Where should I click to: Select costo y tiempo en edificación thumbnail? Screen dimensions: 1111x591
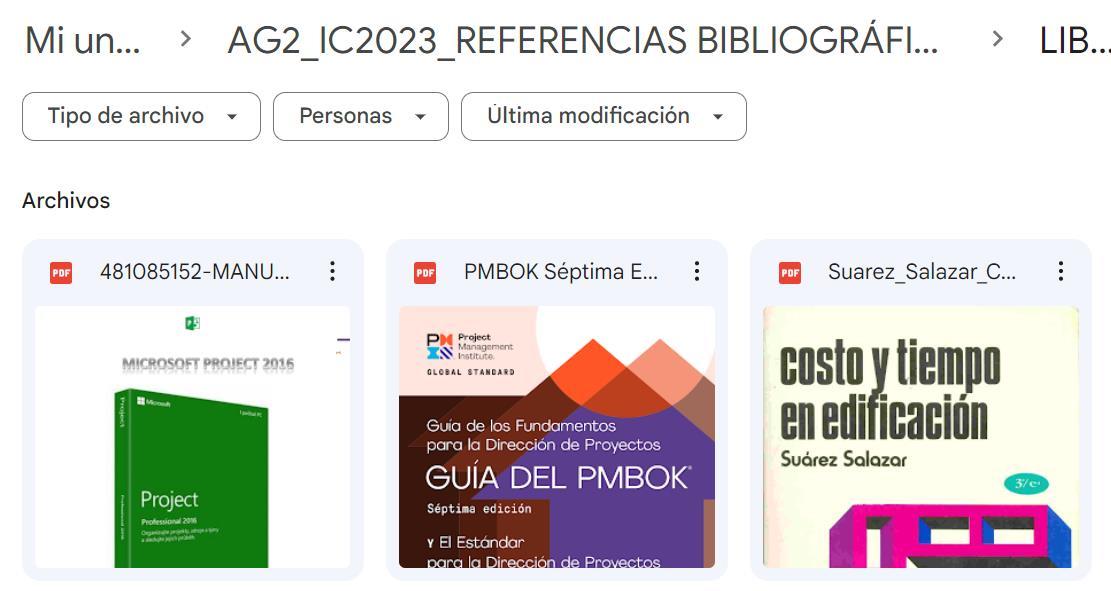[x=921, y=437]
